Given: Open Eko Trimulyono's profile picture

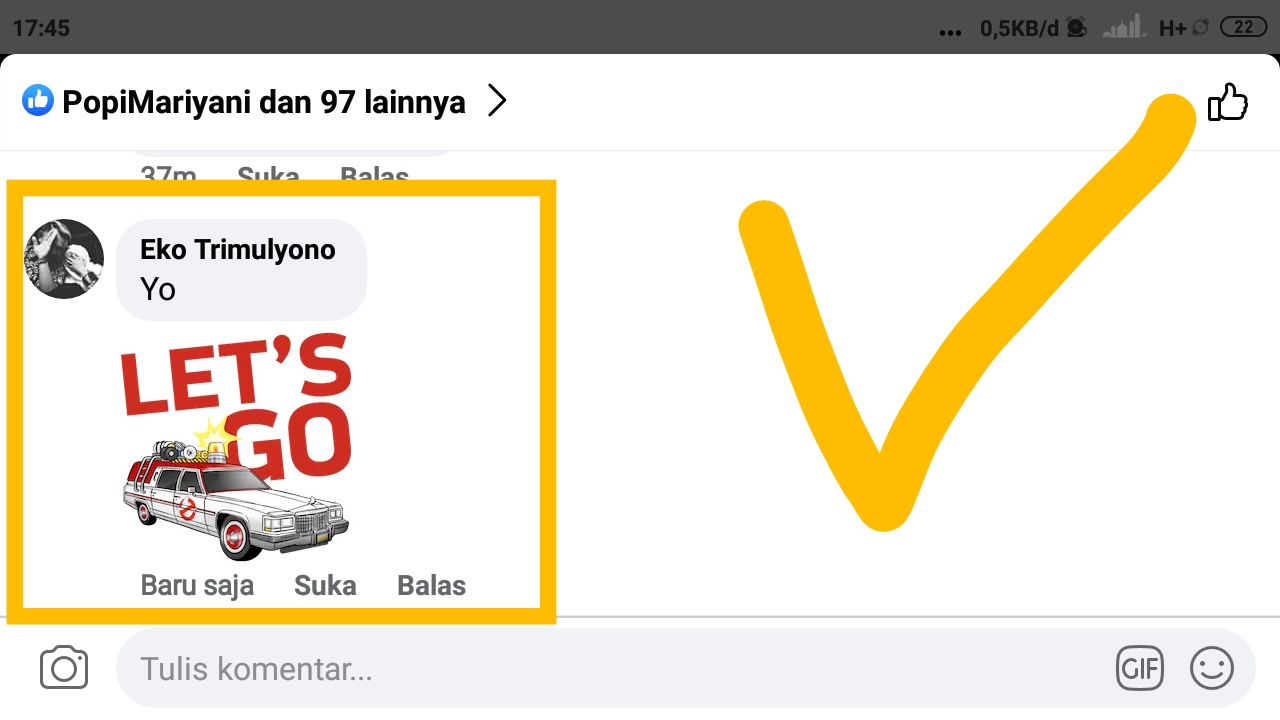Looking at the screenshot, I should (63, 259).
